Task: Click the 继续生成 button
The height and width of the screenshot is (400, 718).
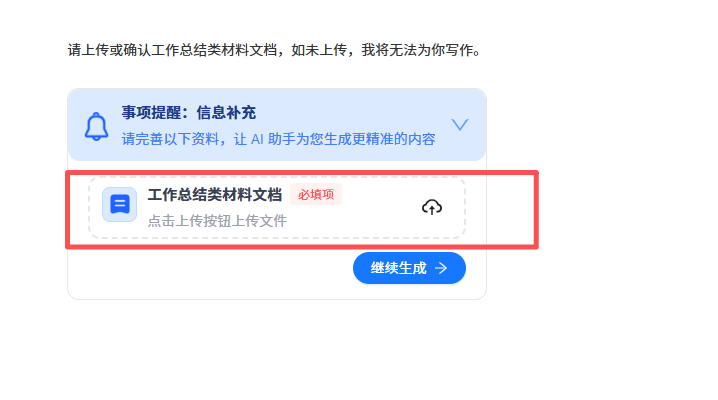Action: coord(409,268)
